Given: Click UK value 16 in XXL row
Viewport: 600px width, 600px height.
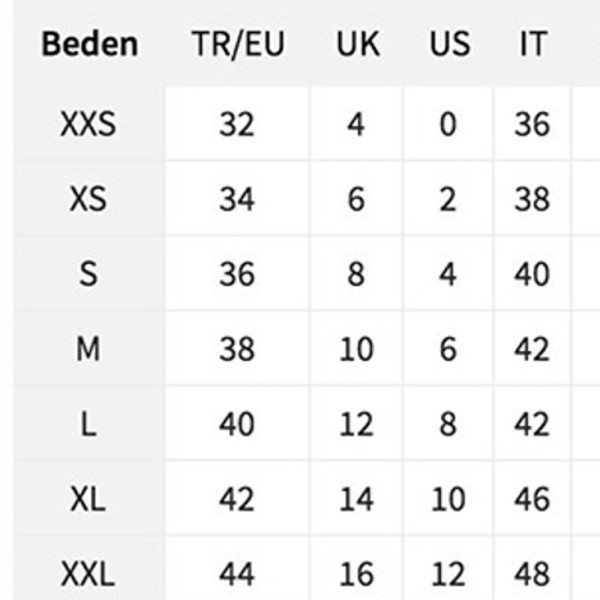Looking at the screenshot, I should 356,574.
